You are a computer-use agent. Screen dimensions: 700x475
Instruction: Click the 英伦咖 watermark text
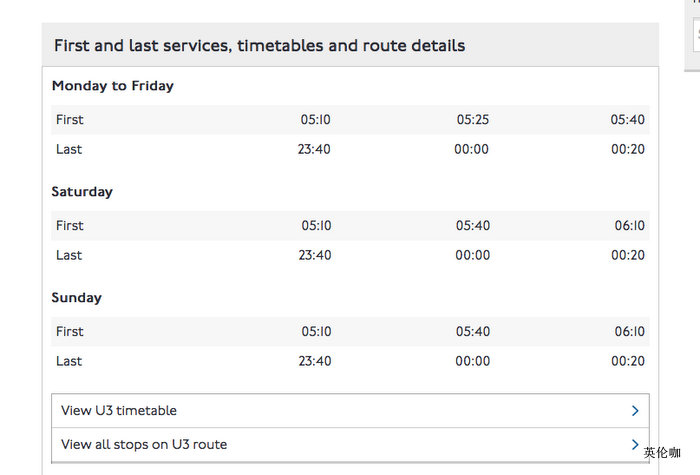662,453
